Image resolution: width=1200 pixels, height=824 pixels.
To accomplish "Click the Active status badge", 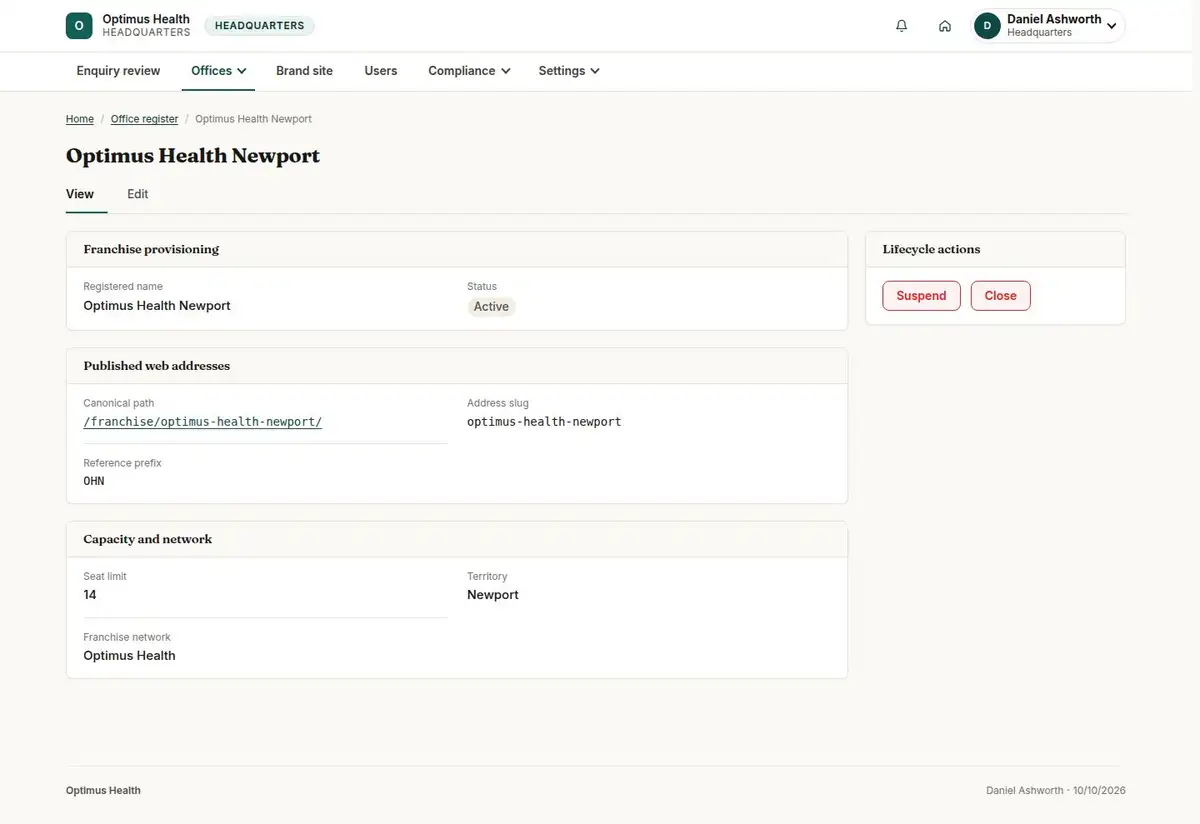I will click(491, 307).
